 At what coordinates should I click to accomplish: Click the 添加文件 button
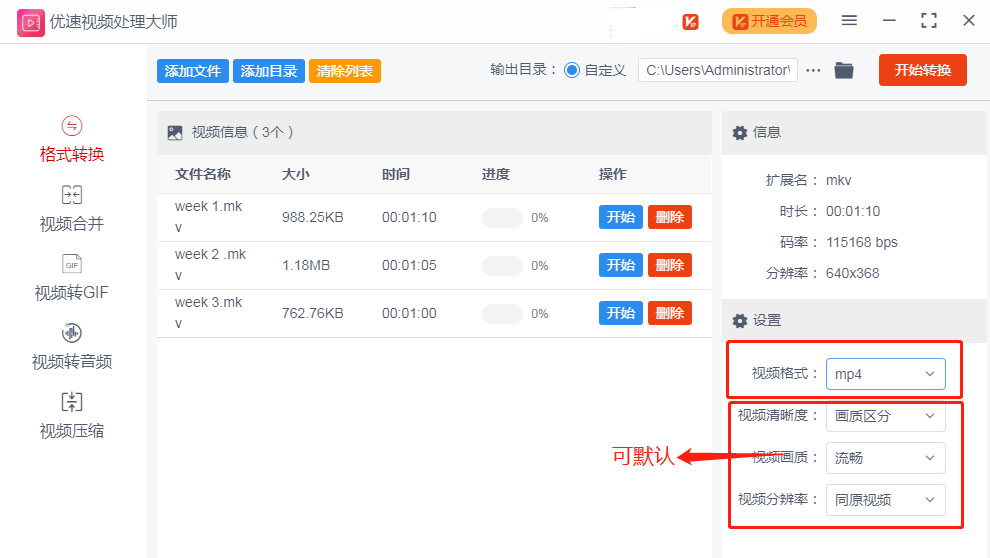[193, 71]
